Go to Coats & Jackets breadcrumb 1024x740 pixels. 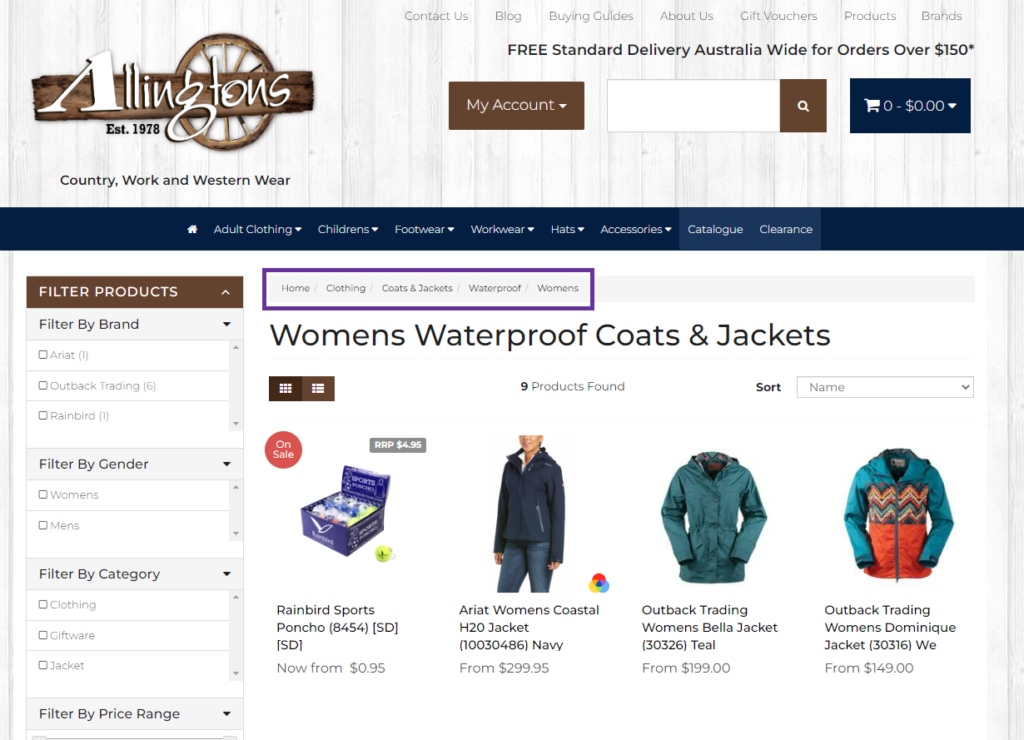click(x=417, y=288)
